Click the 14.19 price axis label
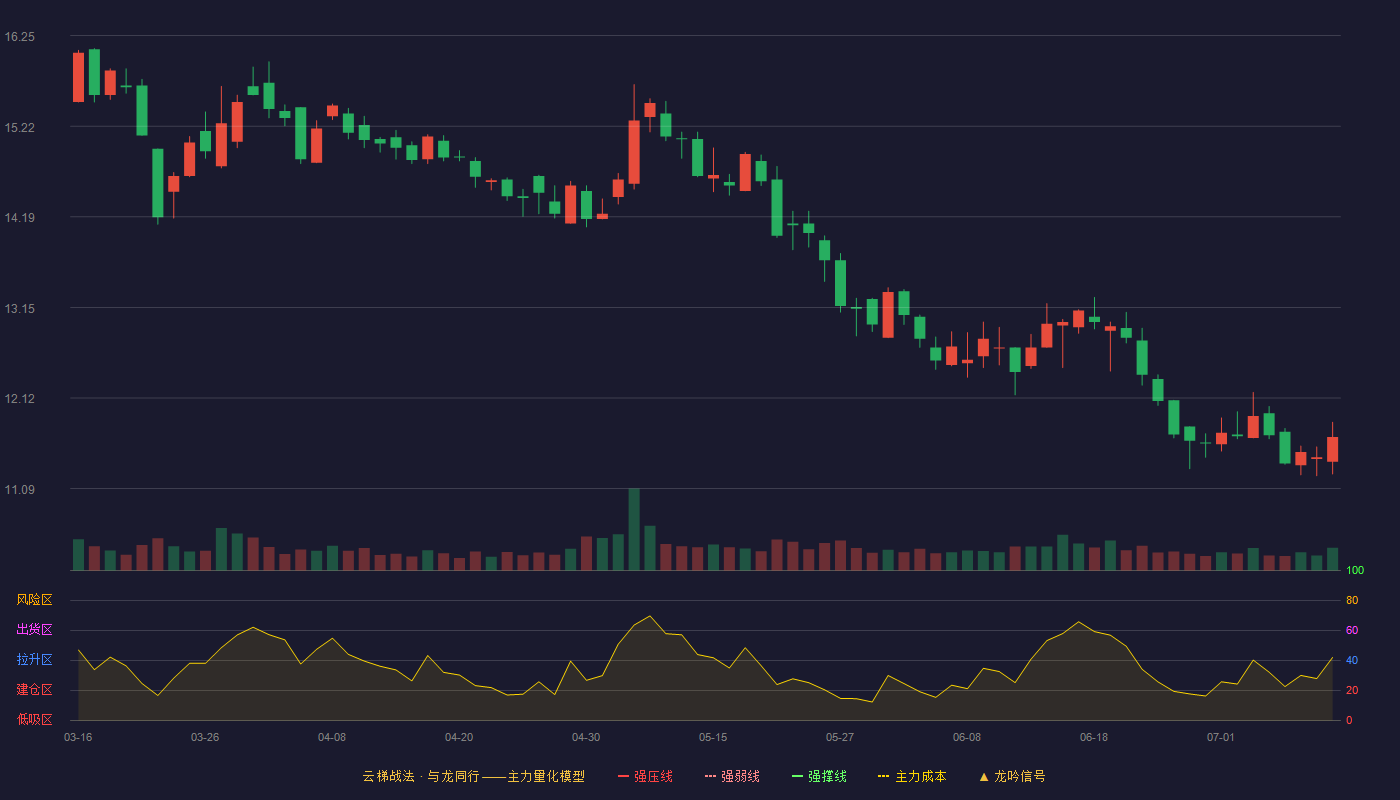1400x800 pixels. (x=20, y=218)
